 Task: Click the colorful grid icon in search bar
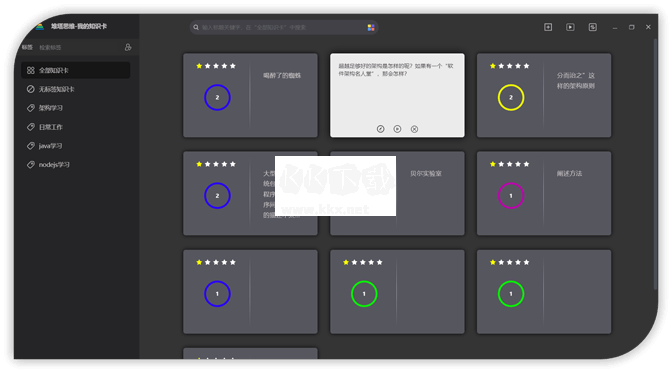click(x=371, y=27)
